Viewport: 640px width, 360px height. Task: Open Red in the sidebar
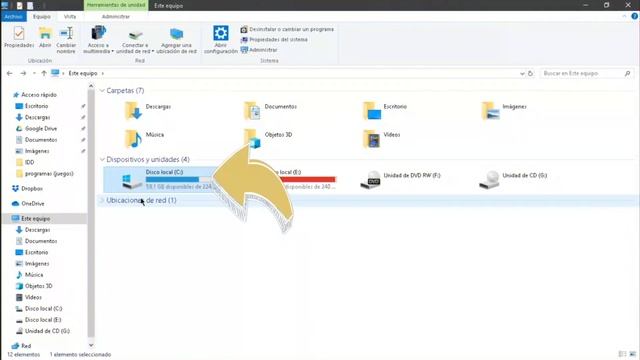click(26, 346)
